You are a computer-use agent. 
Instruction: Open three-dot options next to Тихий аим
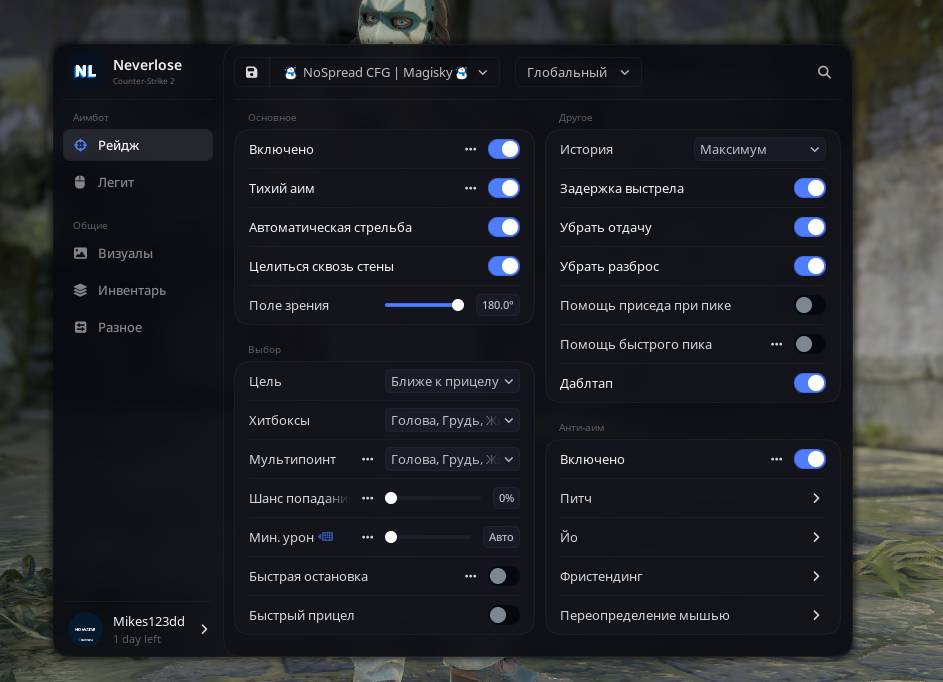tap(470, 188)
